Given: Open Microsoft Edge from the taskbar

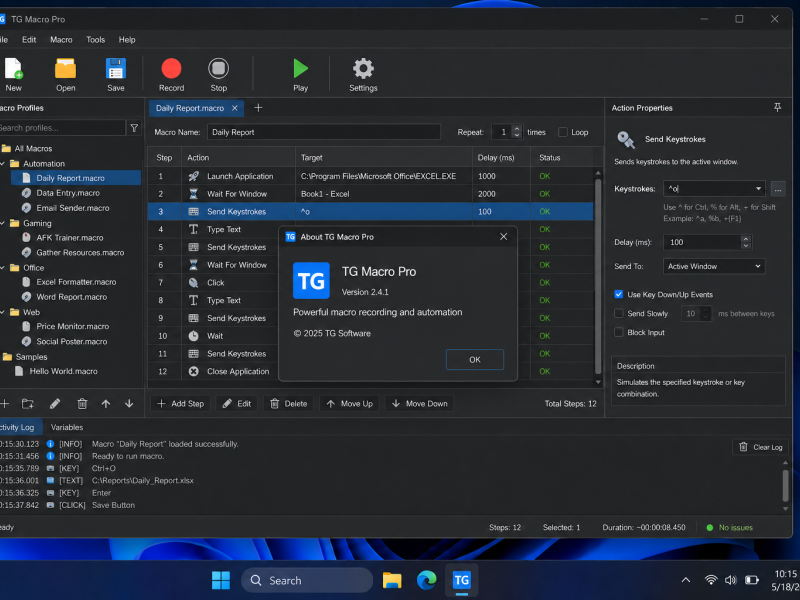Looking at the screenshot, I should [427, 580].
